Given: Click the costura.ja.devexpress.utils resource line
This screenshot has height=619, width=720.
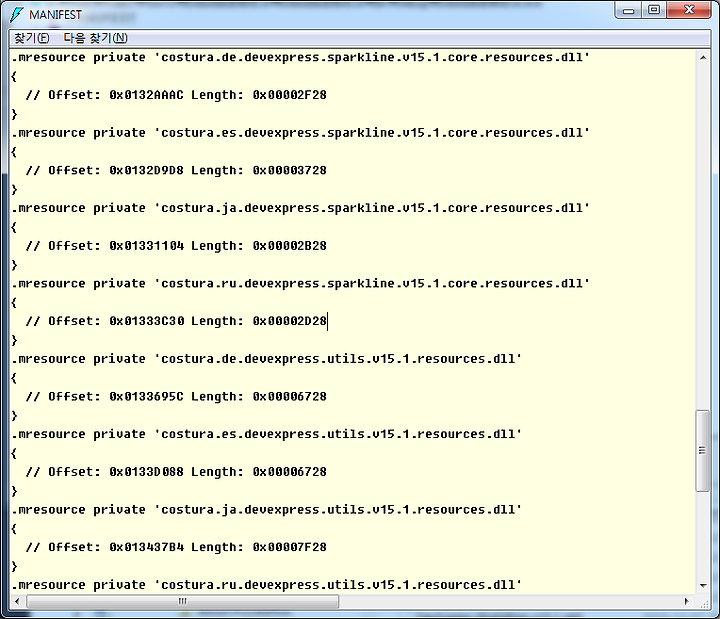Looking at the screenshot, I should (x=267, y=510).
